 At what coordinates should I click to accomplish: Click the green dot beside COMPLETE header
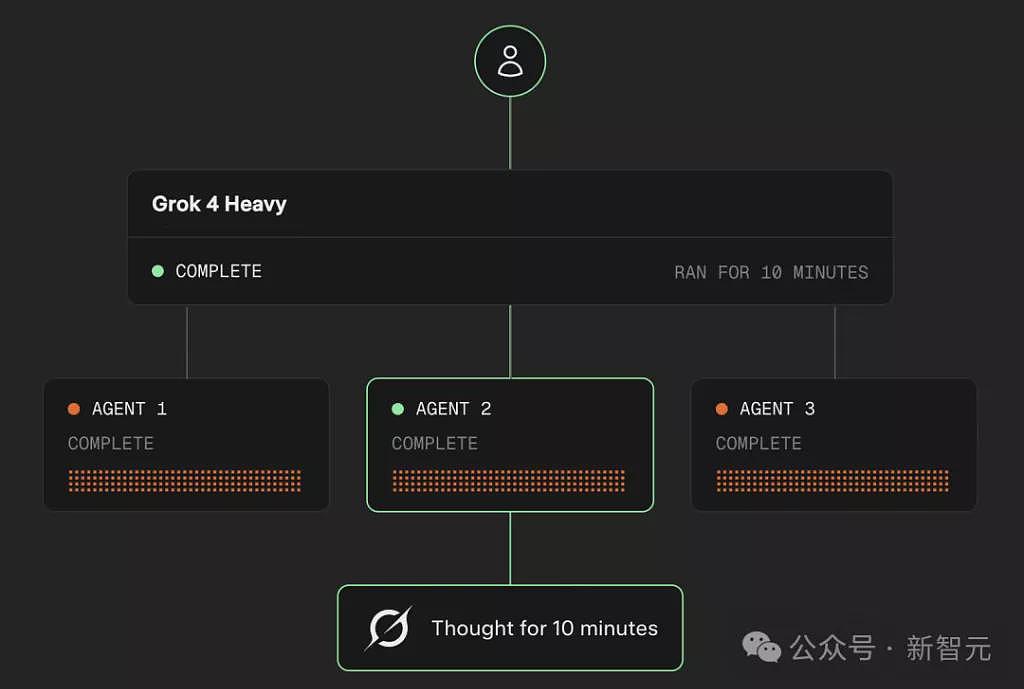[158, 271]
